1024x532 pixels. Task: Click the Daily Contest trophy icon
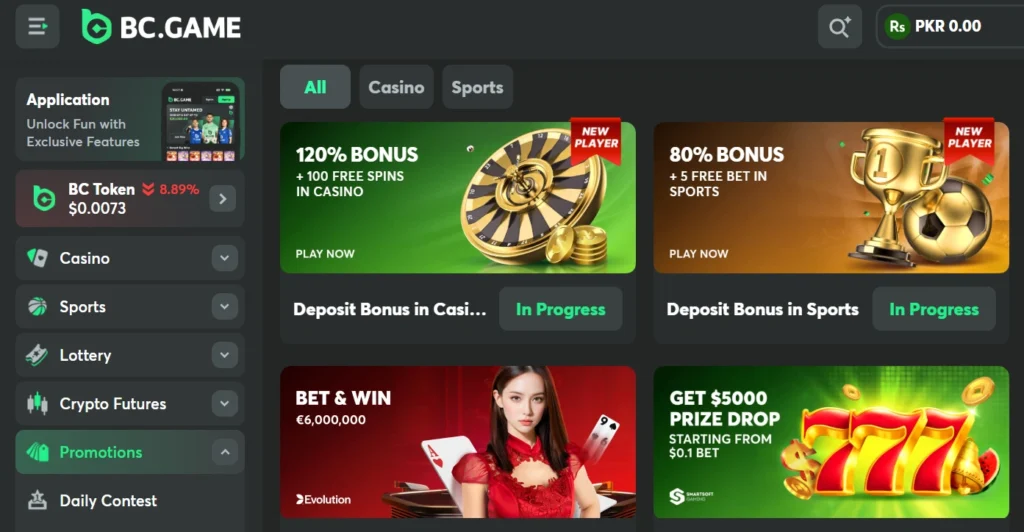(x=37, y=501)
